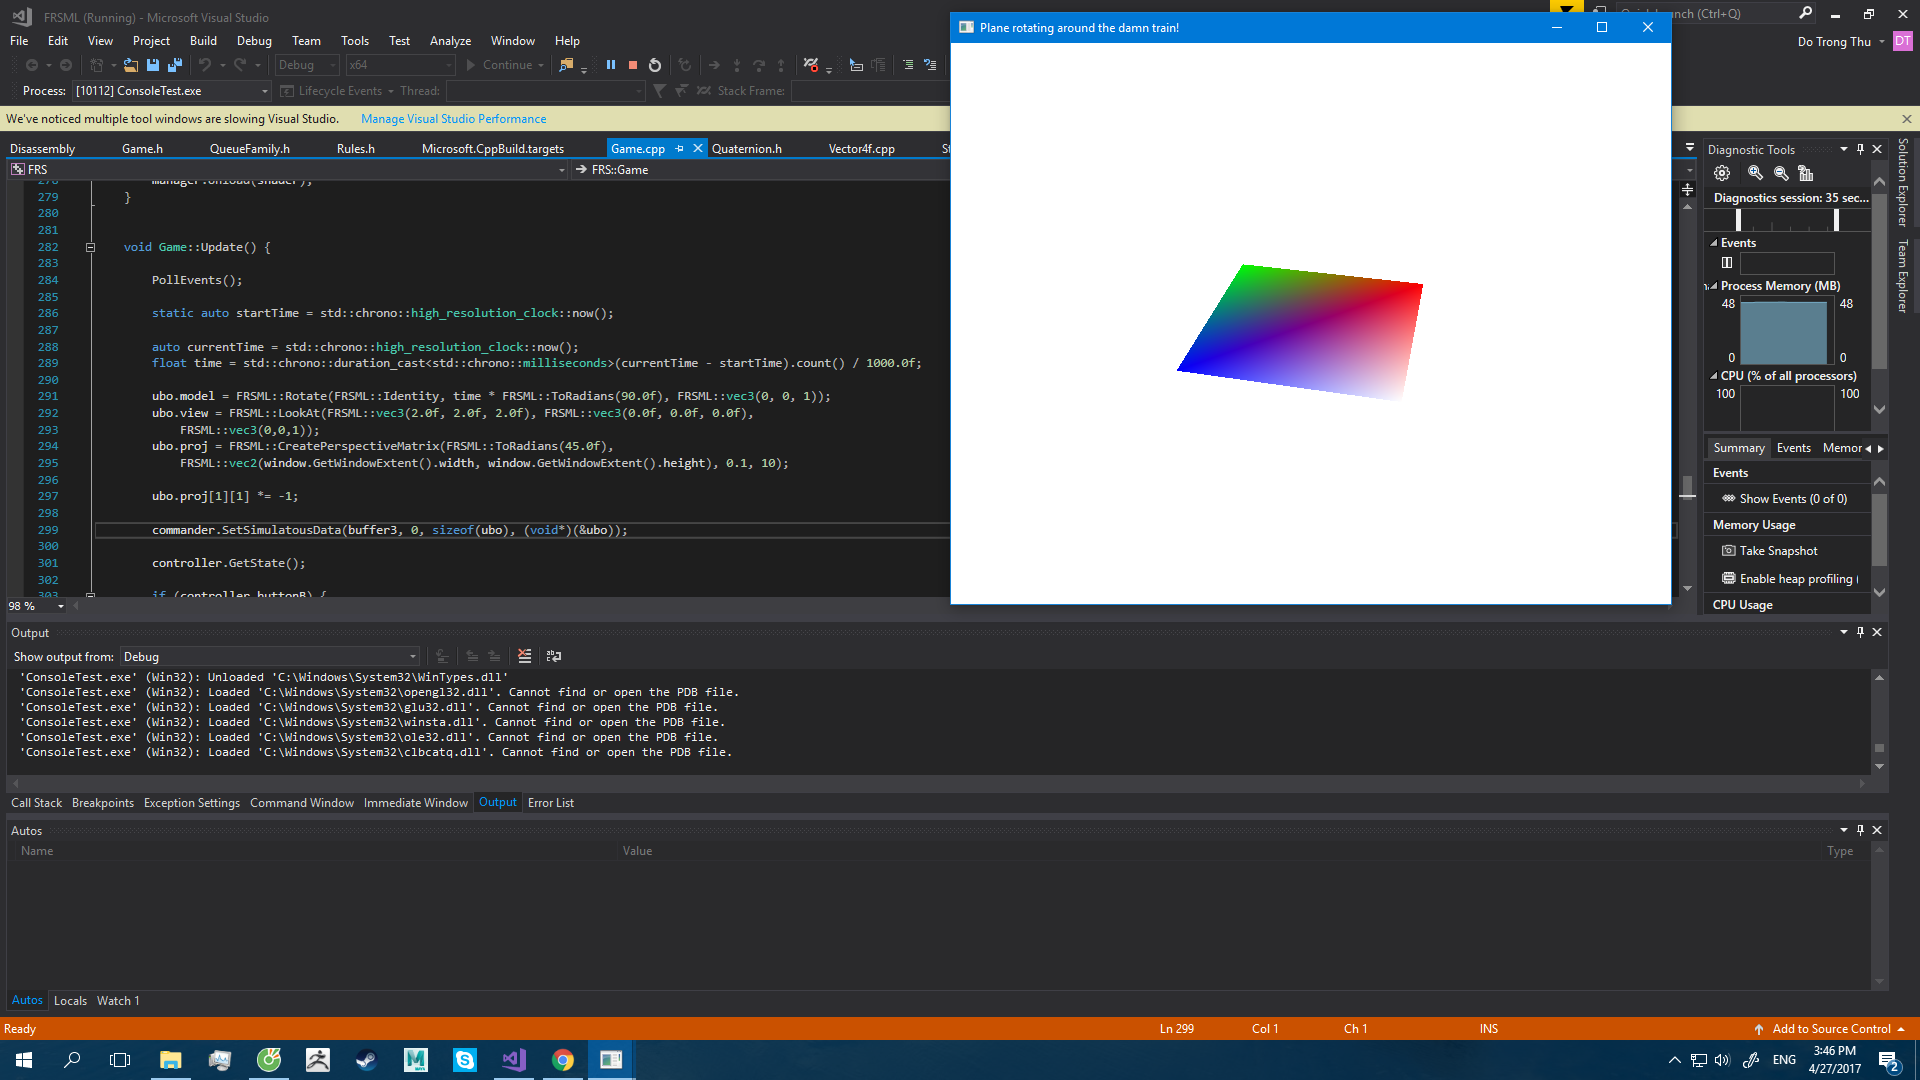Viewport: 1920px width, 1080px height.
Task: Collapse the Process Memory graph section
Action: point(1713,286)
